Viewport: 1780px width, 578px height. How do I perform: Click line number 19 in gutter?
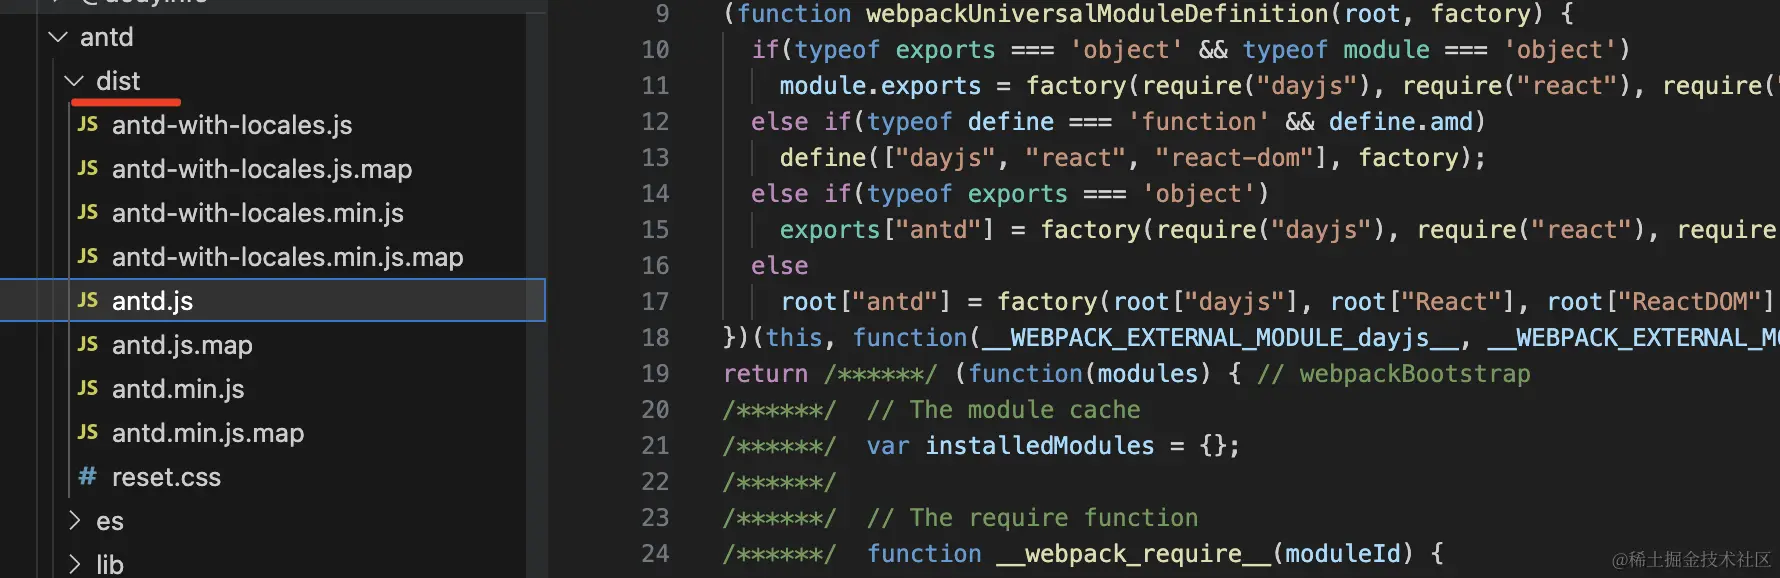coord(655,374)
